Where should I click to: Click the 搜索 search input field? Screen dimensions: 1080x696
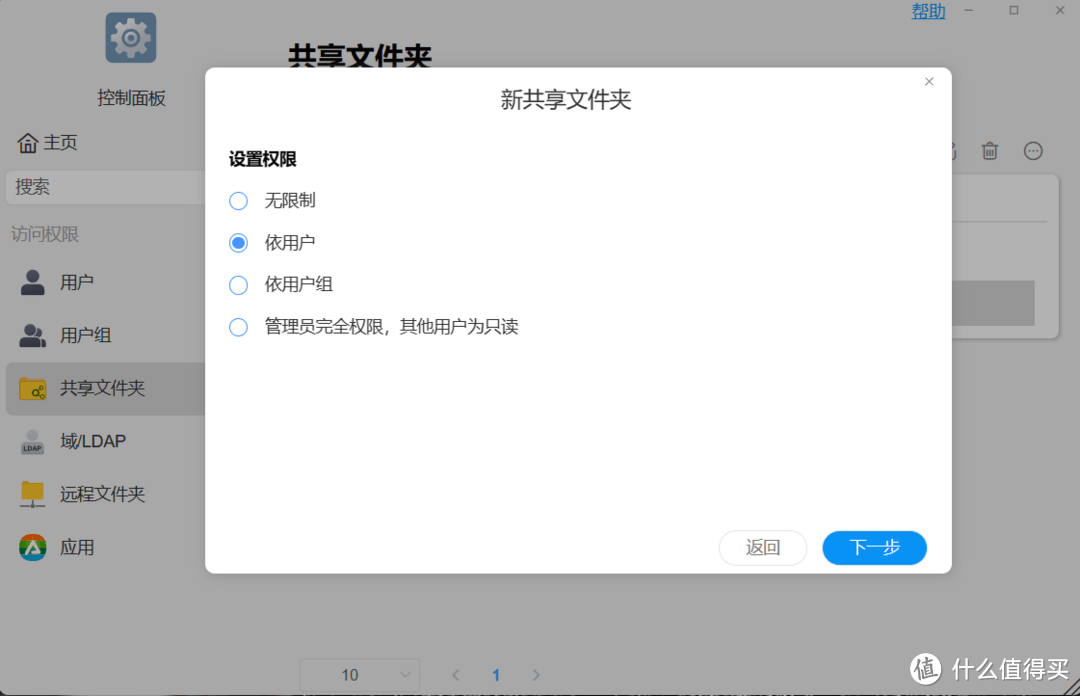coord(105,187)
